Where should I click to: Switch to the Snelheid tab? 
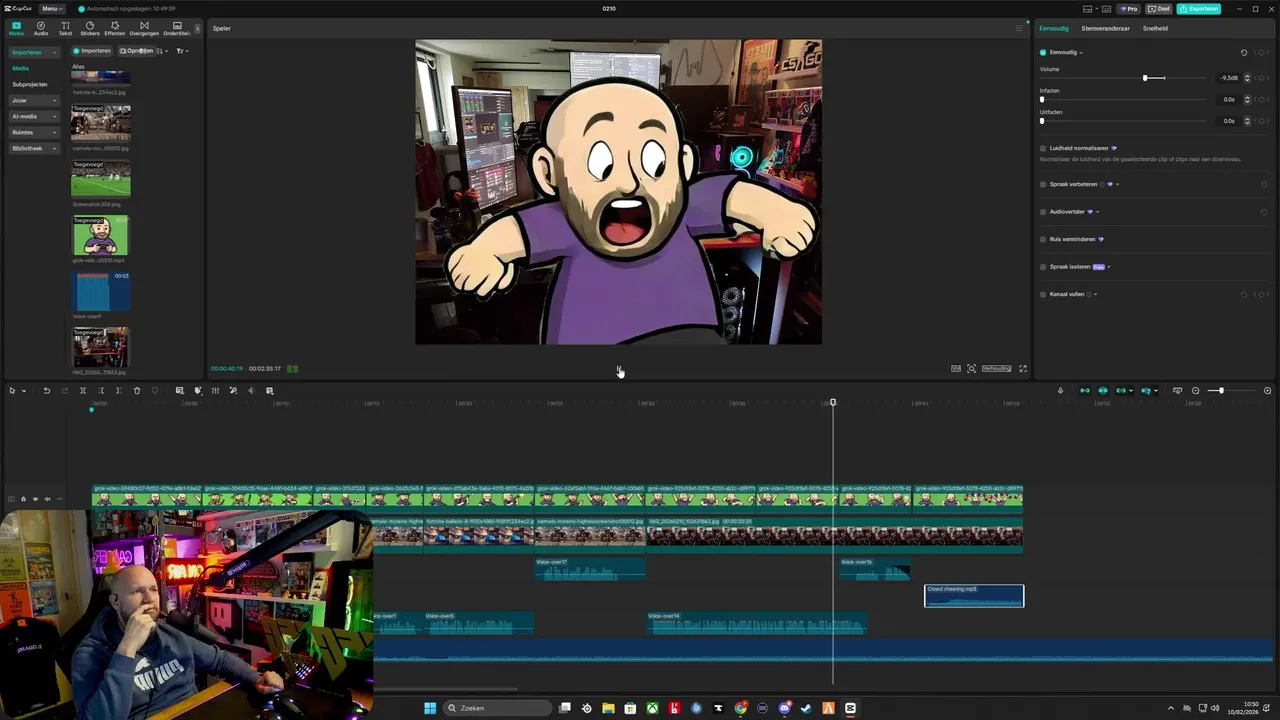coord(1155,28)
